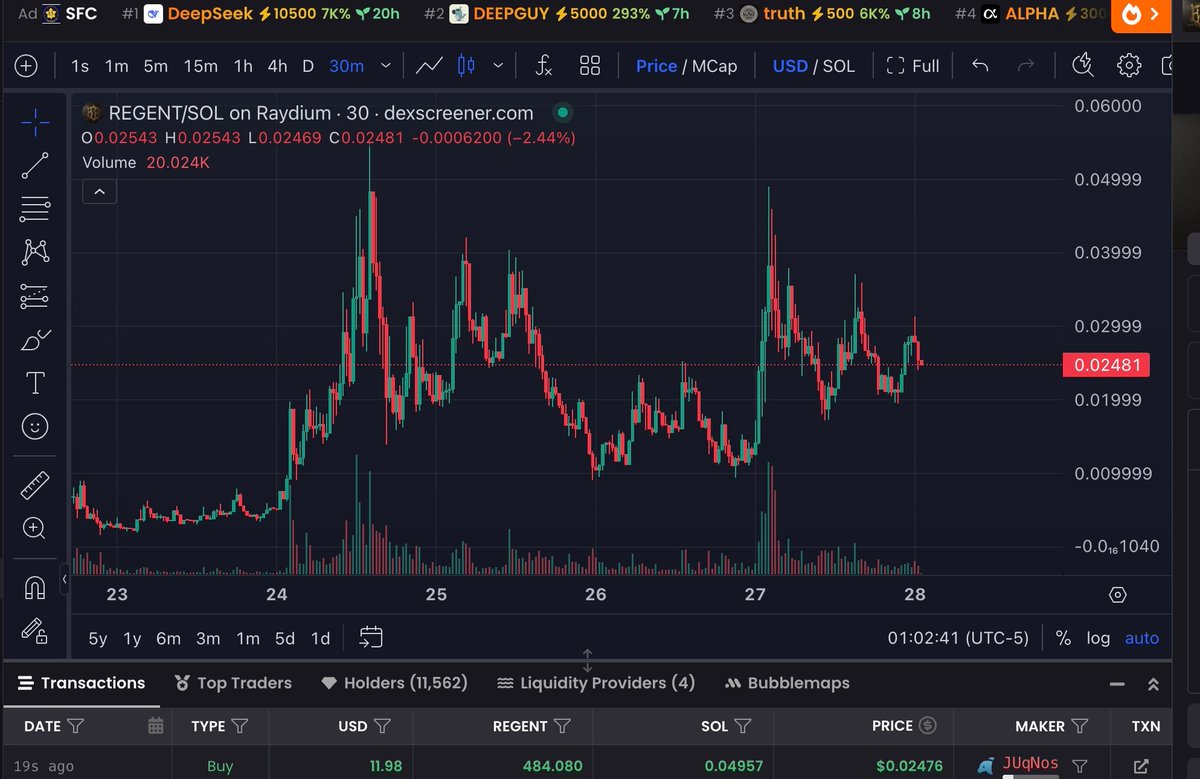1200x779 pixels.
Task: Open the candlestick chart style selector
Action: tap(466, 66)
